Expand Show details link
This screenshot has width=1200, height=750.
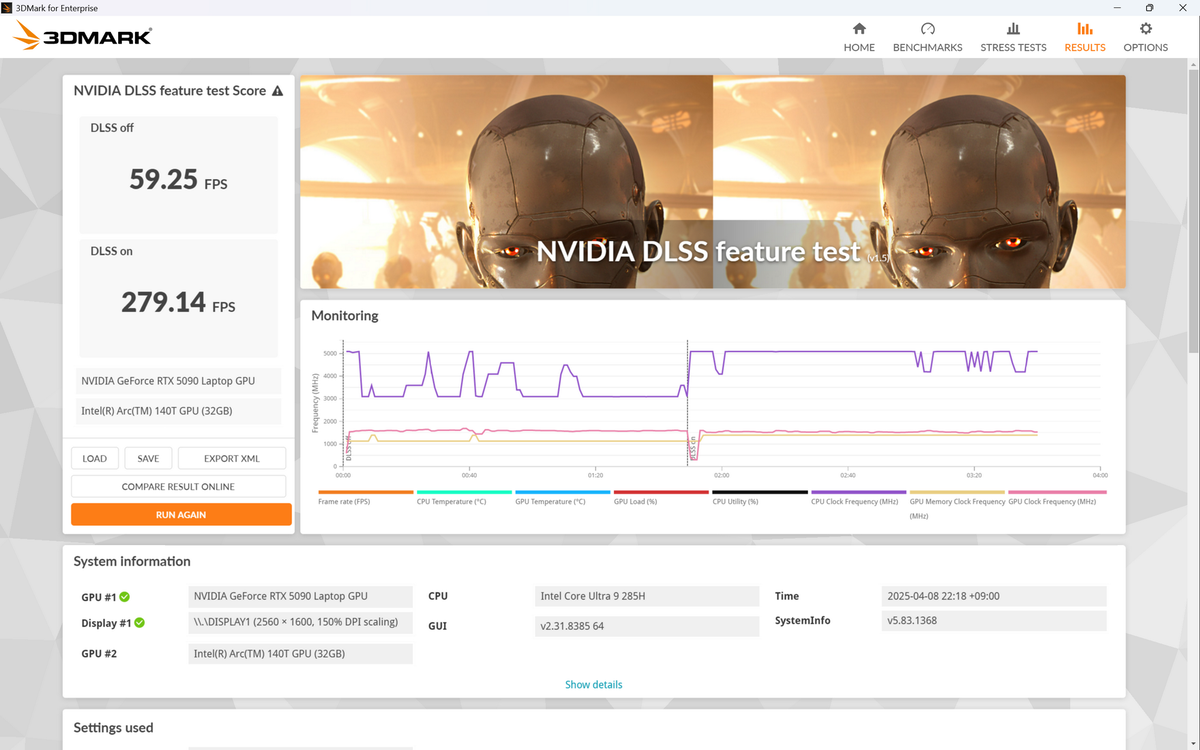pyautogui.click(x=594, y=685)
